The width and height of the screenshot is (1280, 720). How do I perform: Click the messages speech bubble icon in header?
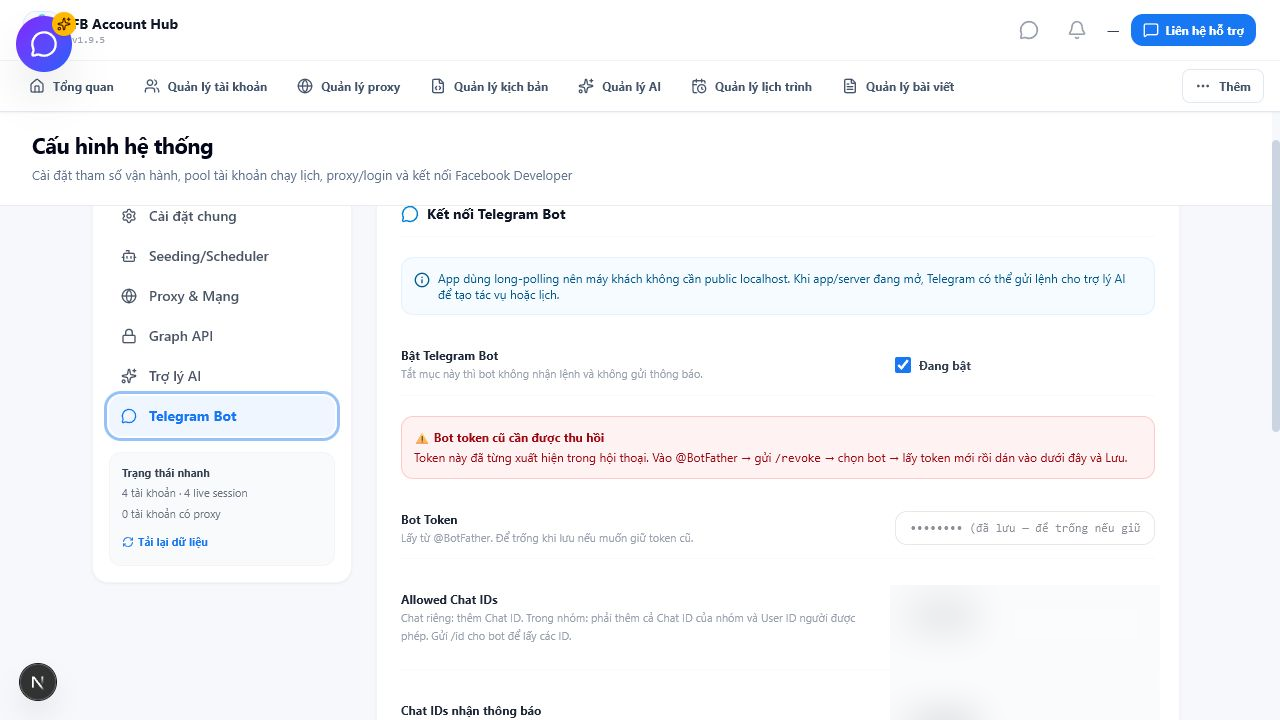pos(1029,30)
